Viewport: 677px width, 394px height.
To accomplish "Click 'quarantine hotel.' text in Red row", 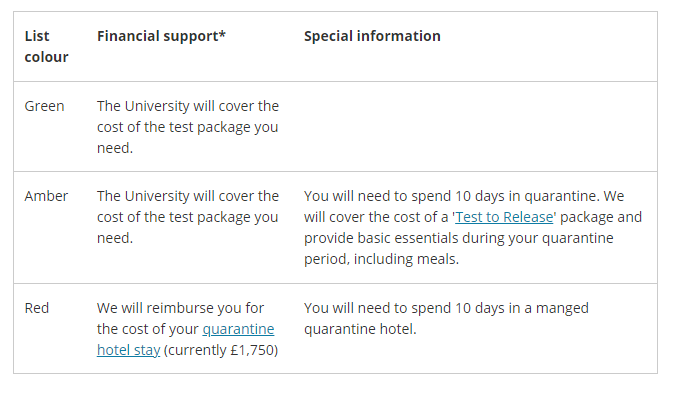I will coord(360,329).
